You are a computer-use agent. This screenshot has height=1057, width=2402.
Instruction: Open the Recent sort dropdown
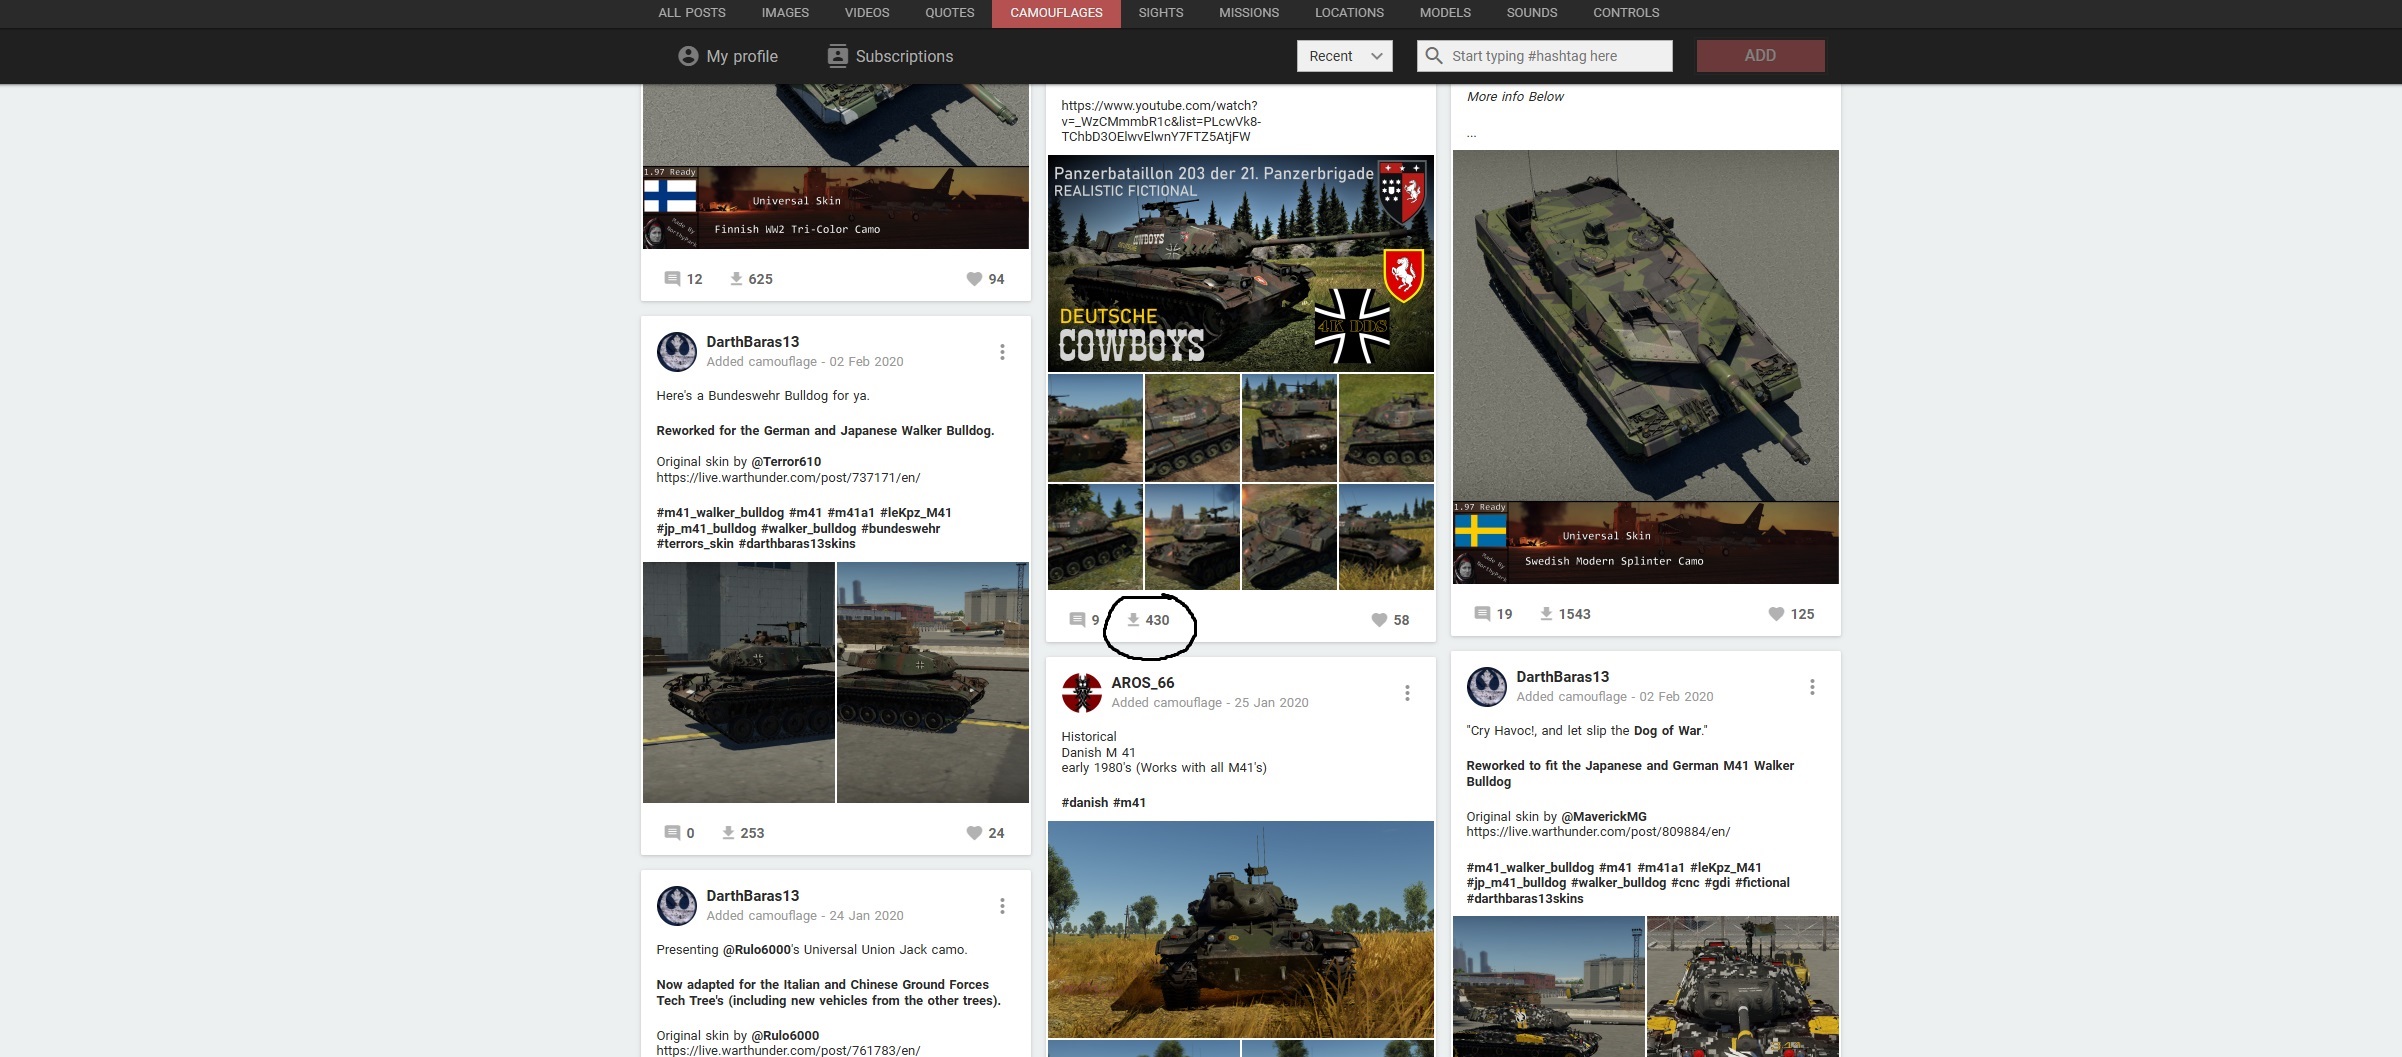1345,56
